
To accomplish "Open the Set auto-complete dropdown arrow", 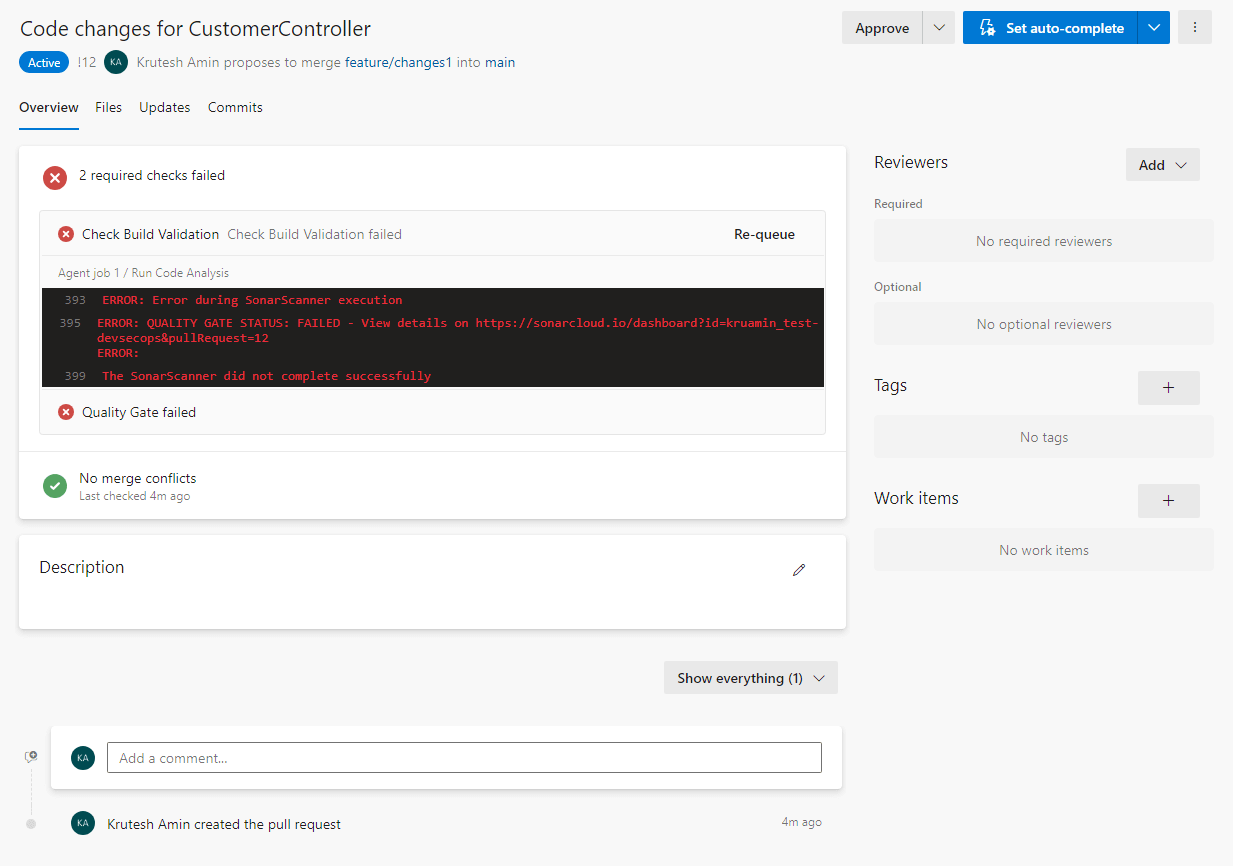I will tap(1154, 28).
